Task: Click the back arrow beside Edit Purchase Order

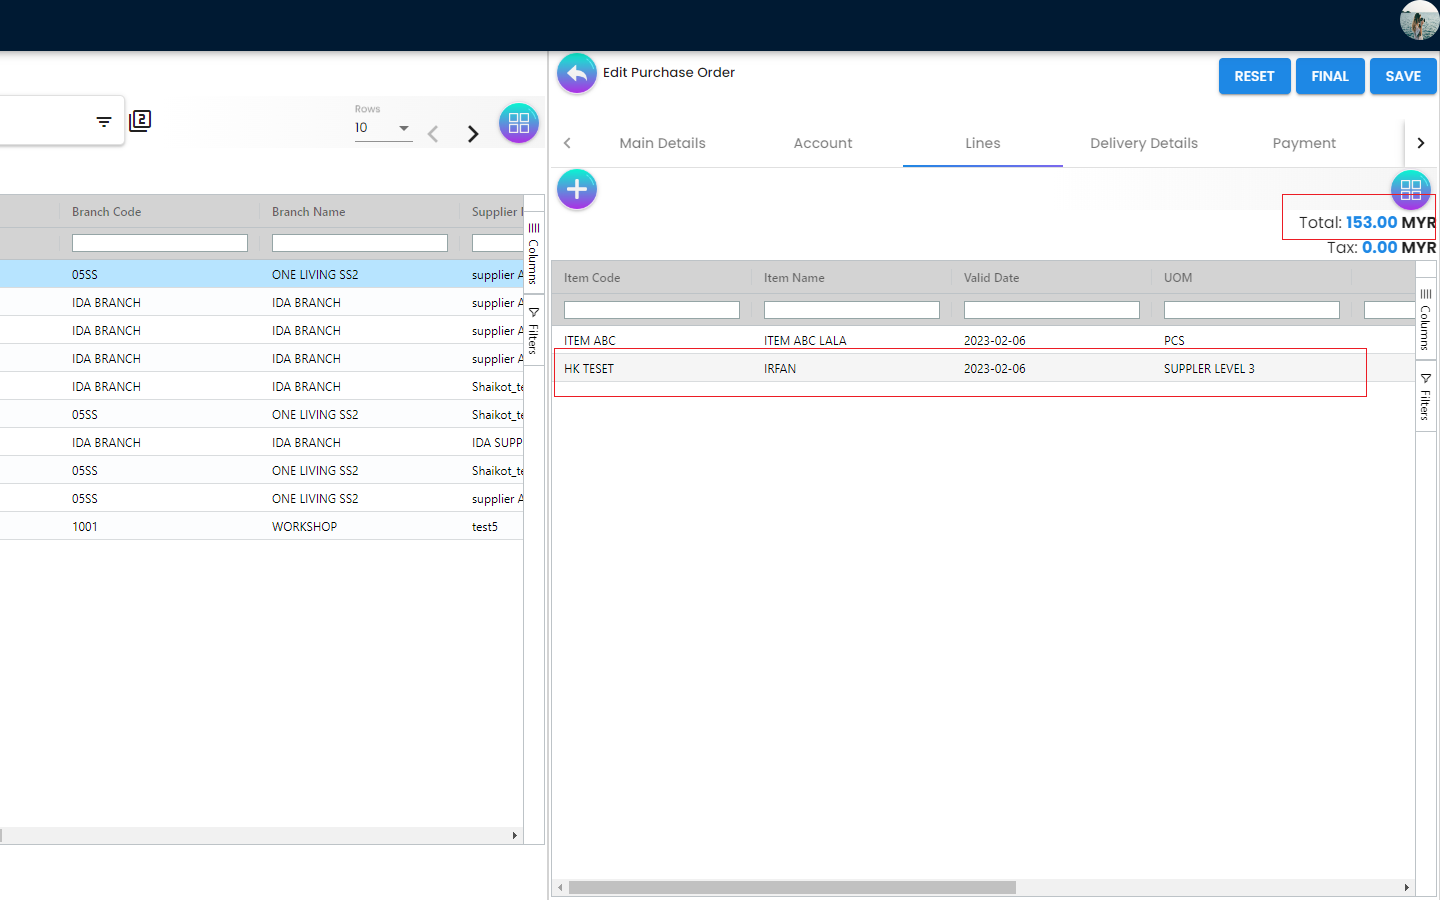Action: pyautogui.click(x=576, y=73)
